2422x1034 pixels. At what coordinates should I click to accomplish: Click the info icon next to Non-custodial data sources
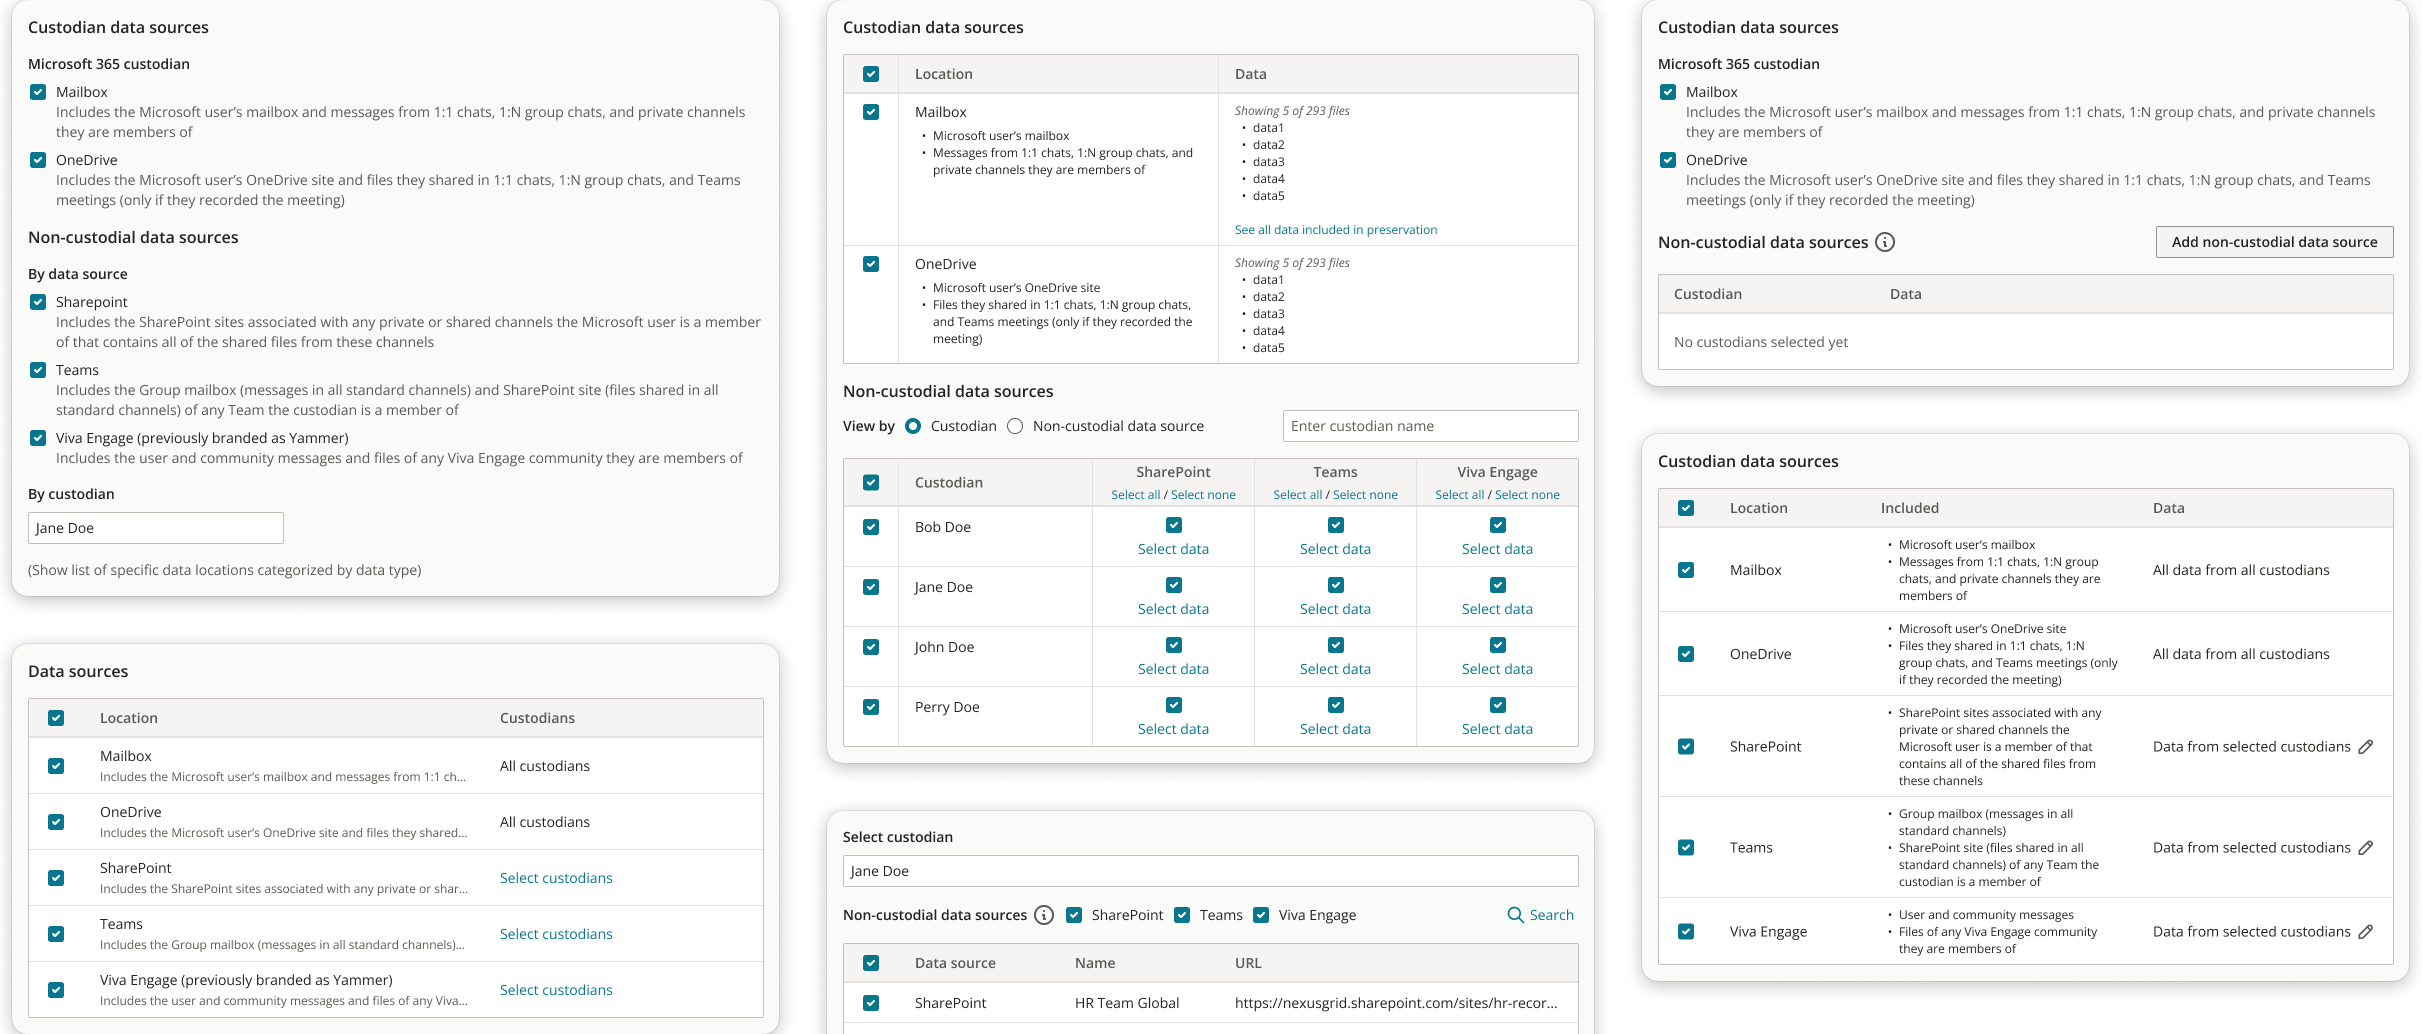(1886, 242)
